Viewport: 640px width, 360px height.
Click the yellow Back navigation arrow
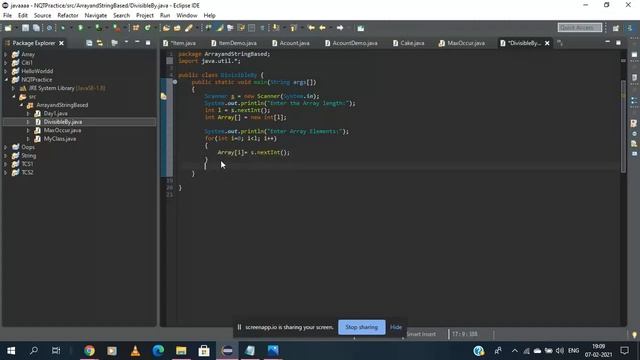(x=323, y=28)
